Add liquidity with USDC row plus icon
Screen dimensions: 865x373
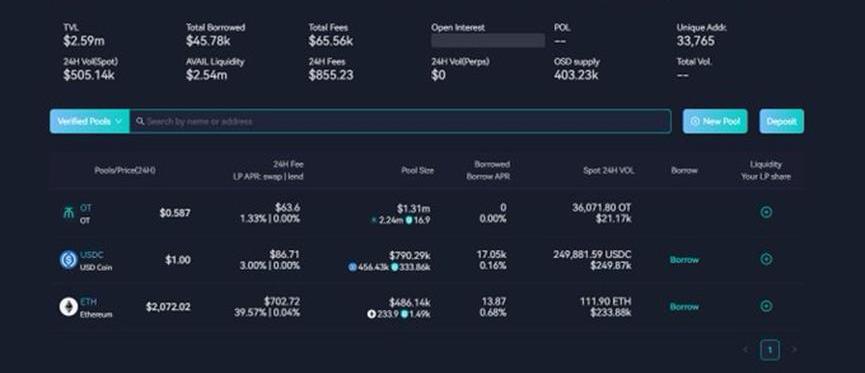click(x=766, y=259)
